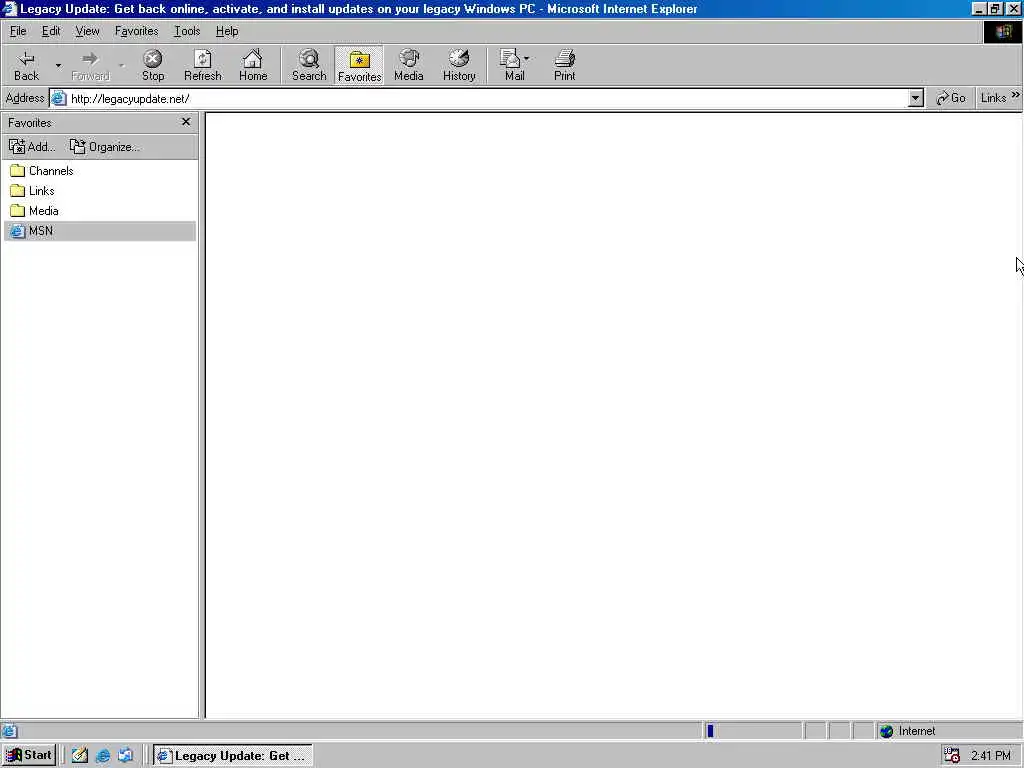Close the Favorites side panel
Viewport: 1024px width, 768px height.
tap(186, 122)
